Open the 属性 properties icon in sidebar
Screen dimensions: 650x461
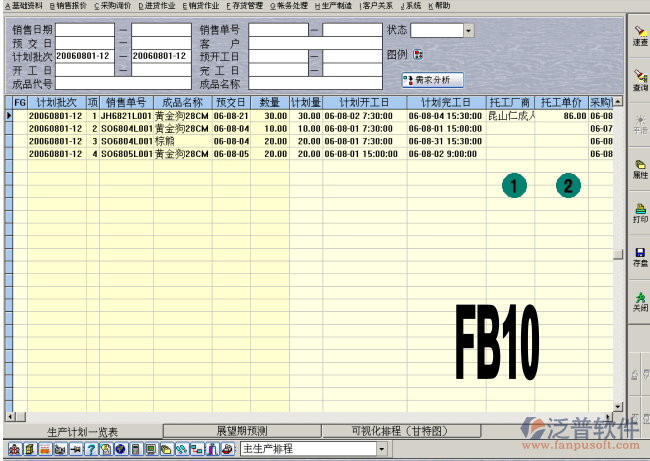(x=640, y=165)
